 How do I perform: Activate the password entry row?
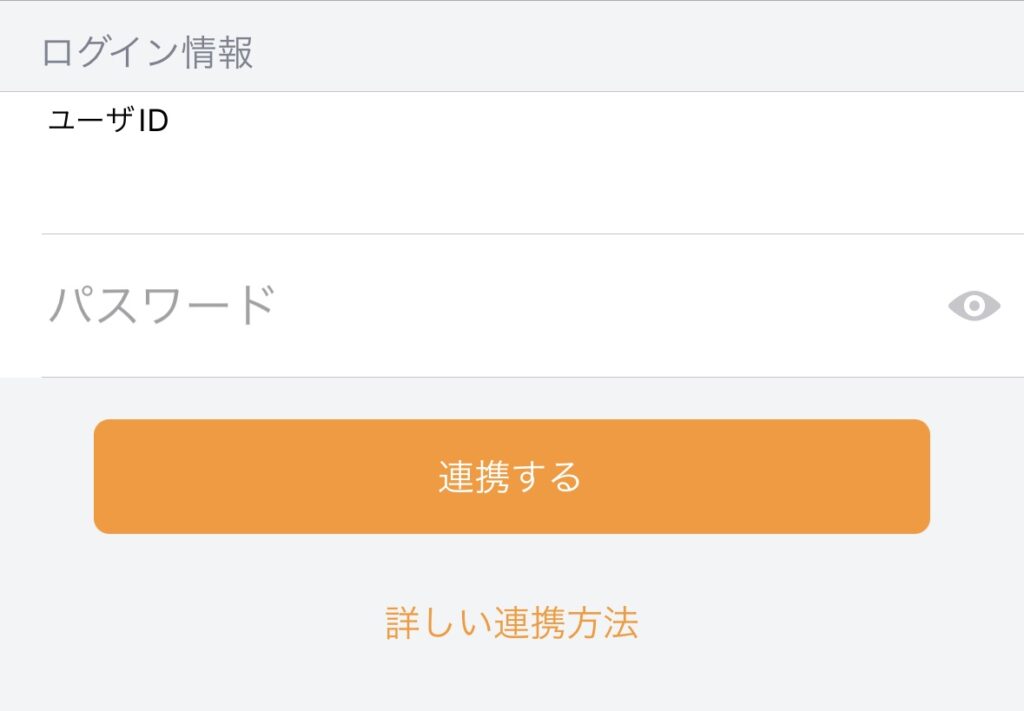(480, 306)
